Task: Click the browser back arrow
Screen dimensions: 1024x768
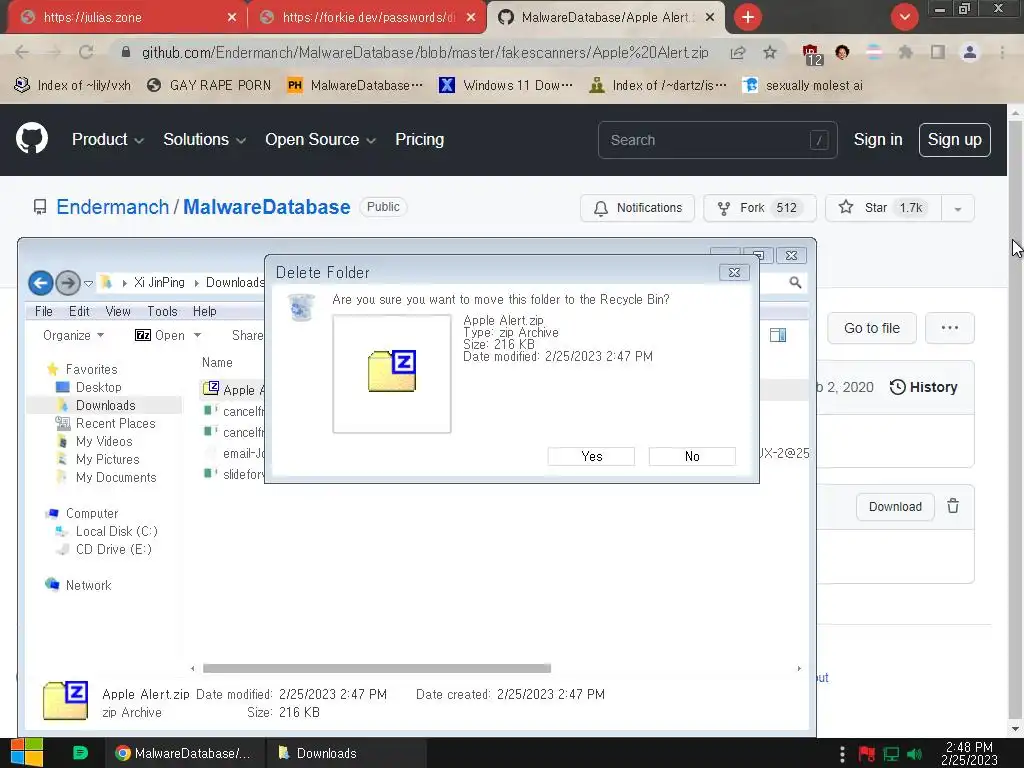Action: 22,52
